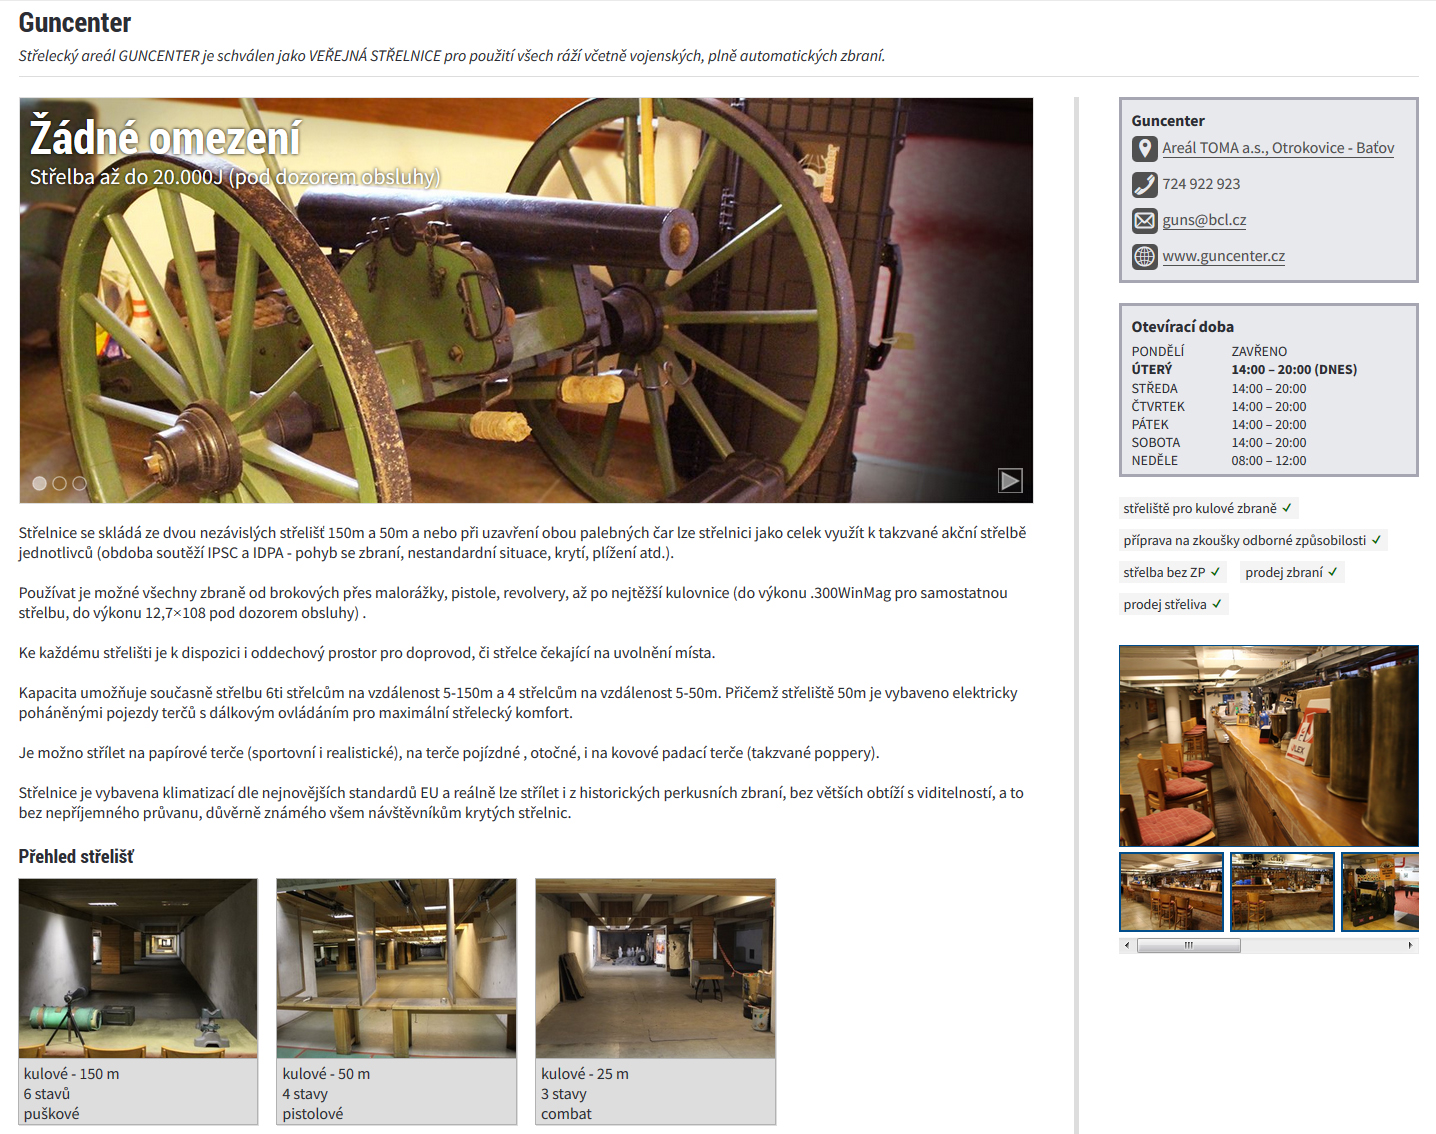1436x1134 pixels.
Task: Click the pistolové caption text
Action: tap(313, 1114)
